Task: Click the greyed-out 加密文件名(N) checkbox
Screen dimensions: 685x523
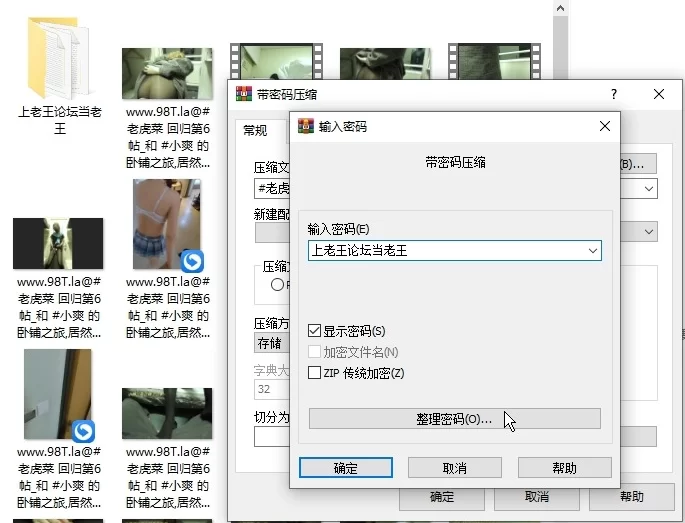Action: pyautogui.click(x=314, y=352)
